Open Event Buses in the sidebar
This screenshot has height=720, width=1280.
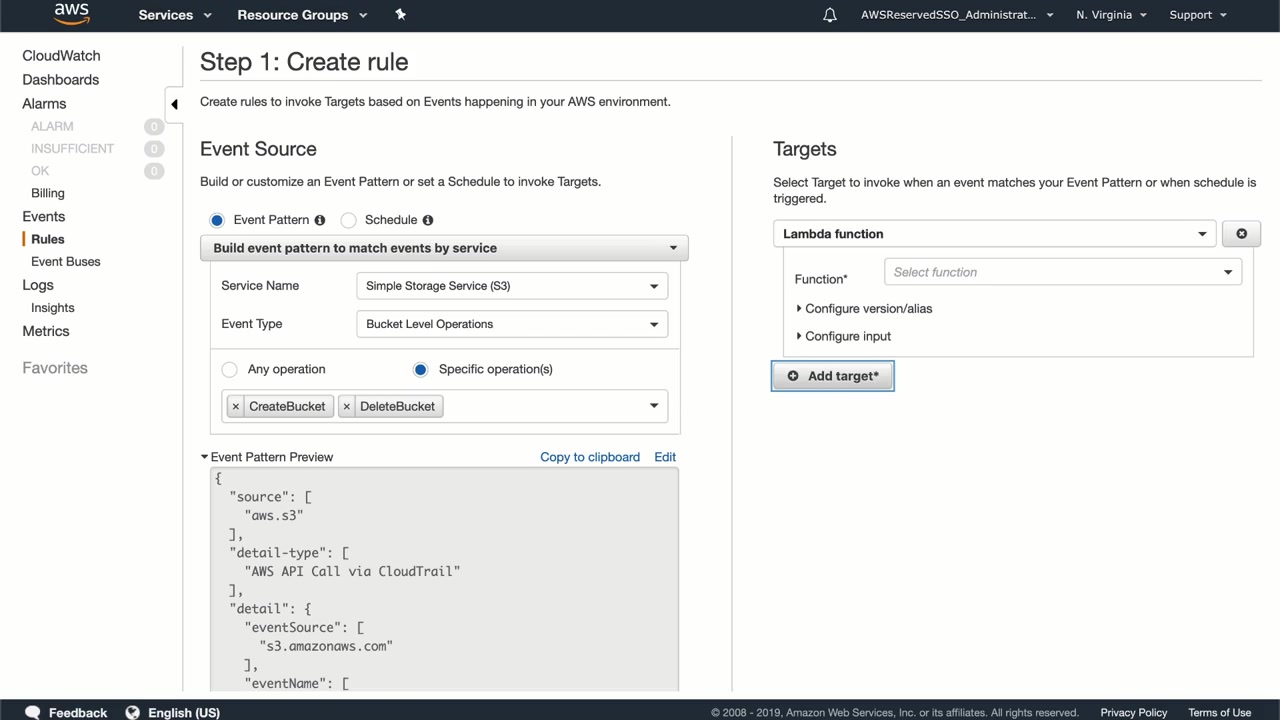pos(66,262)
